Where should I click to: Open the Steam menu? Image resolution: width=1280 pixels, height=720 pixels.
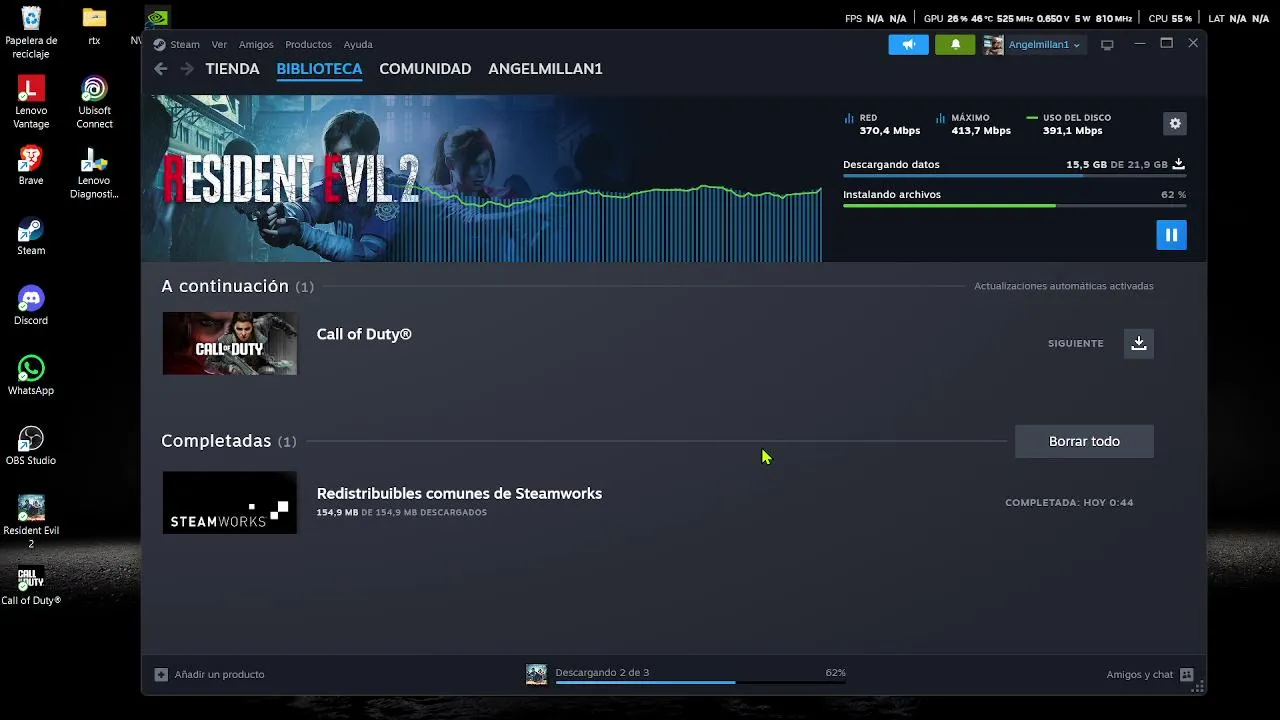[185, 44]
